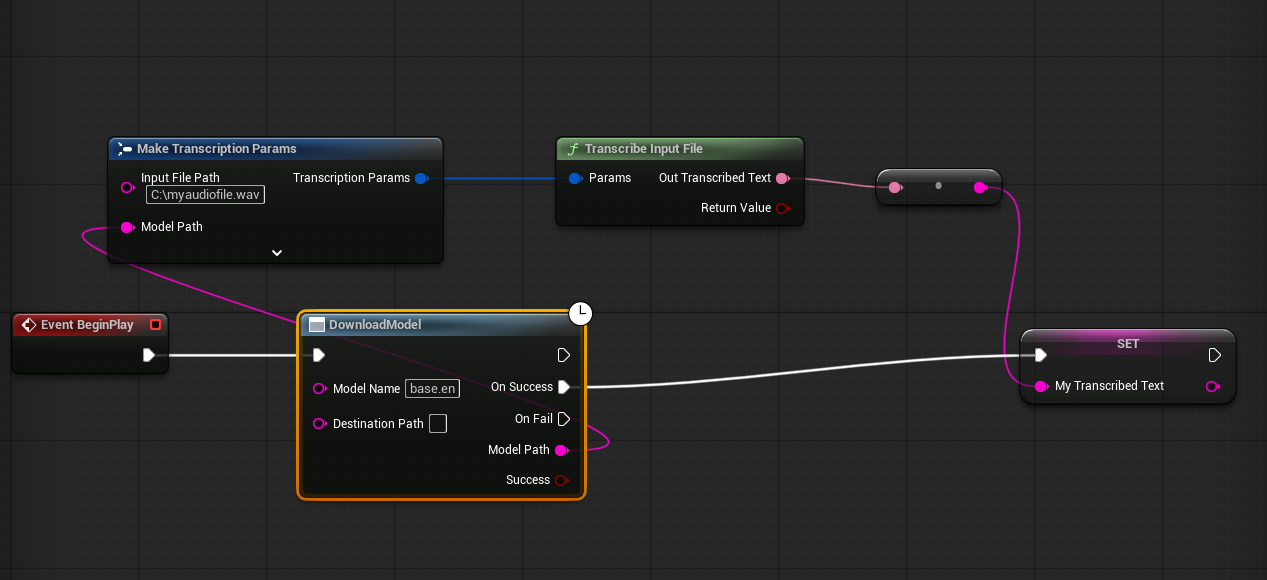Viewport: 1267px width, 580px height.
Task: Click the Return Value boolean pin
Action: click(x=782, y=208)
